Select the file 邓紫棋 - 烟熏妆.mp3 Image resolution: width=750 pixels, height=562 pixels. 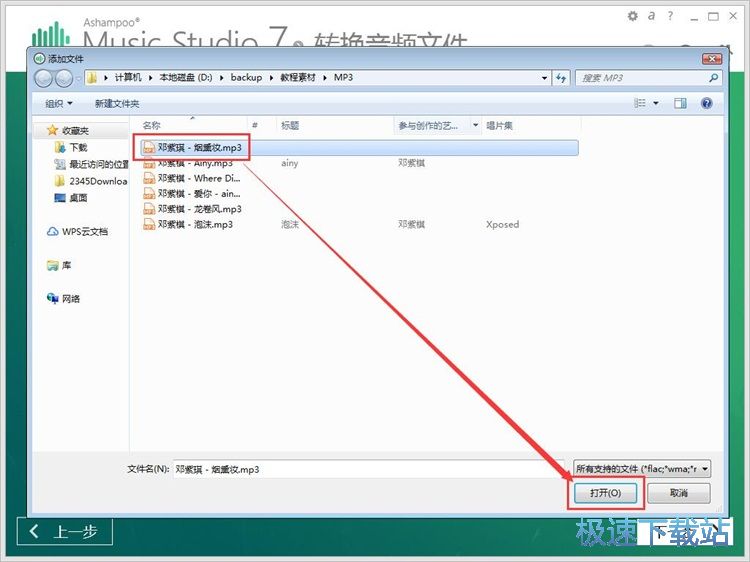pos(360,147)
